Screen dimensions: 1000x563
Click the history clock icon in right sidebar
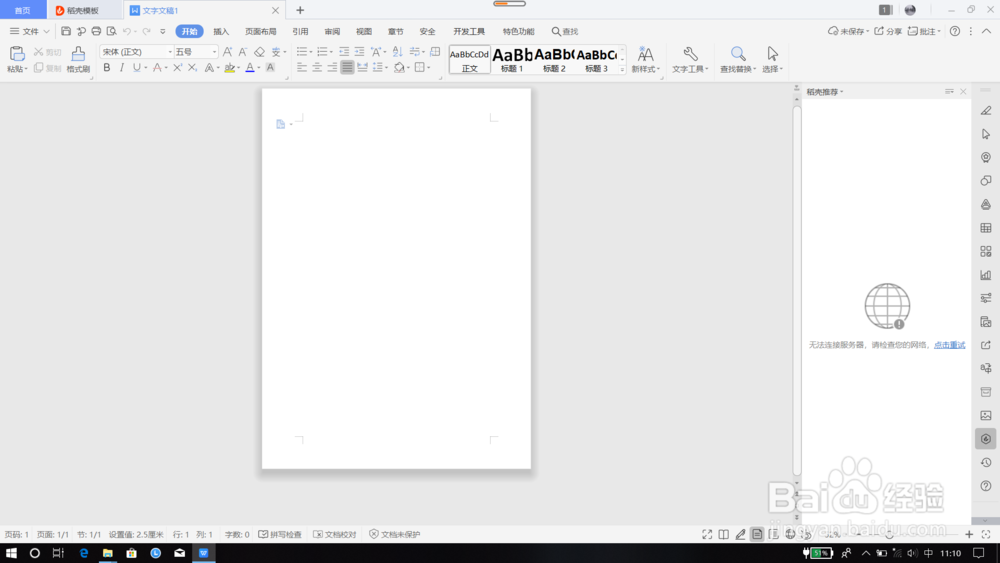[x=986, y=462]
